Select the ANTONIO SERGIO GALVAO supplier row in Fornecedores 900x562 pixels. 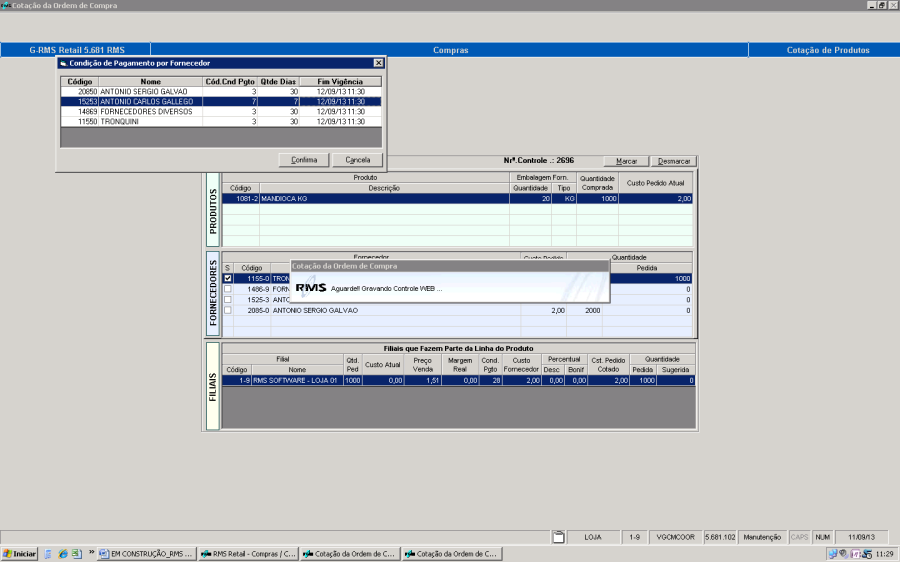[x=457, y=310]
